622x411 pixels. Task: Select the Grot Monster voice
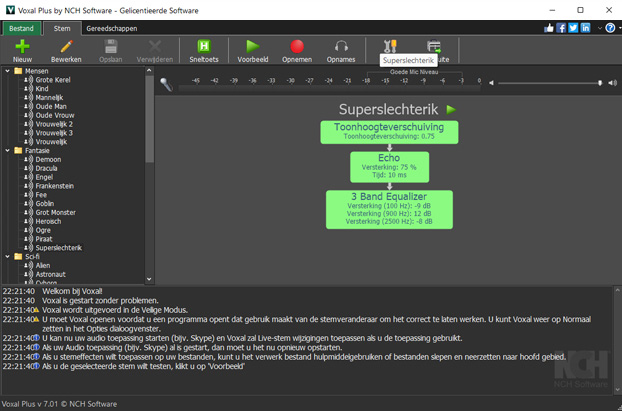pos(55,212)
